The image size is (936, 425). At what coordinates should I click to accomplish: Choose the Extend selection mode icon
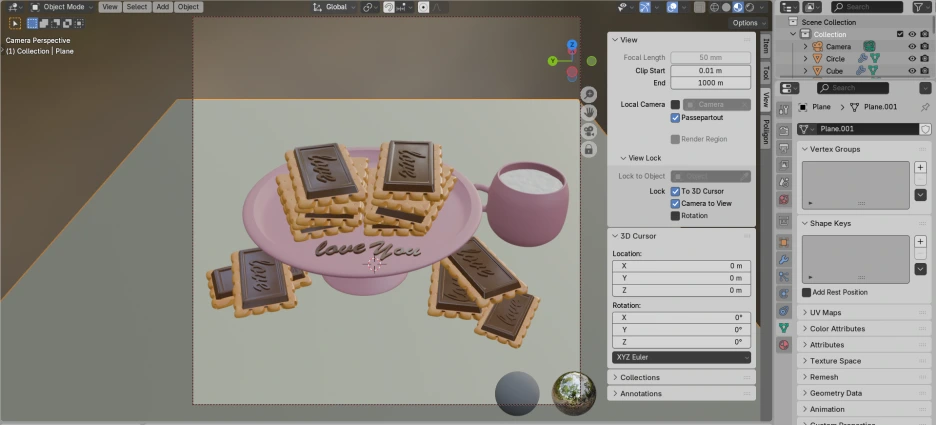[44, 23]
